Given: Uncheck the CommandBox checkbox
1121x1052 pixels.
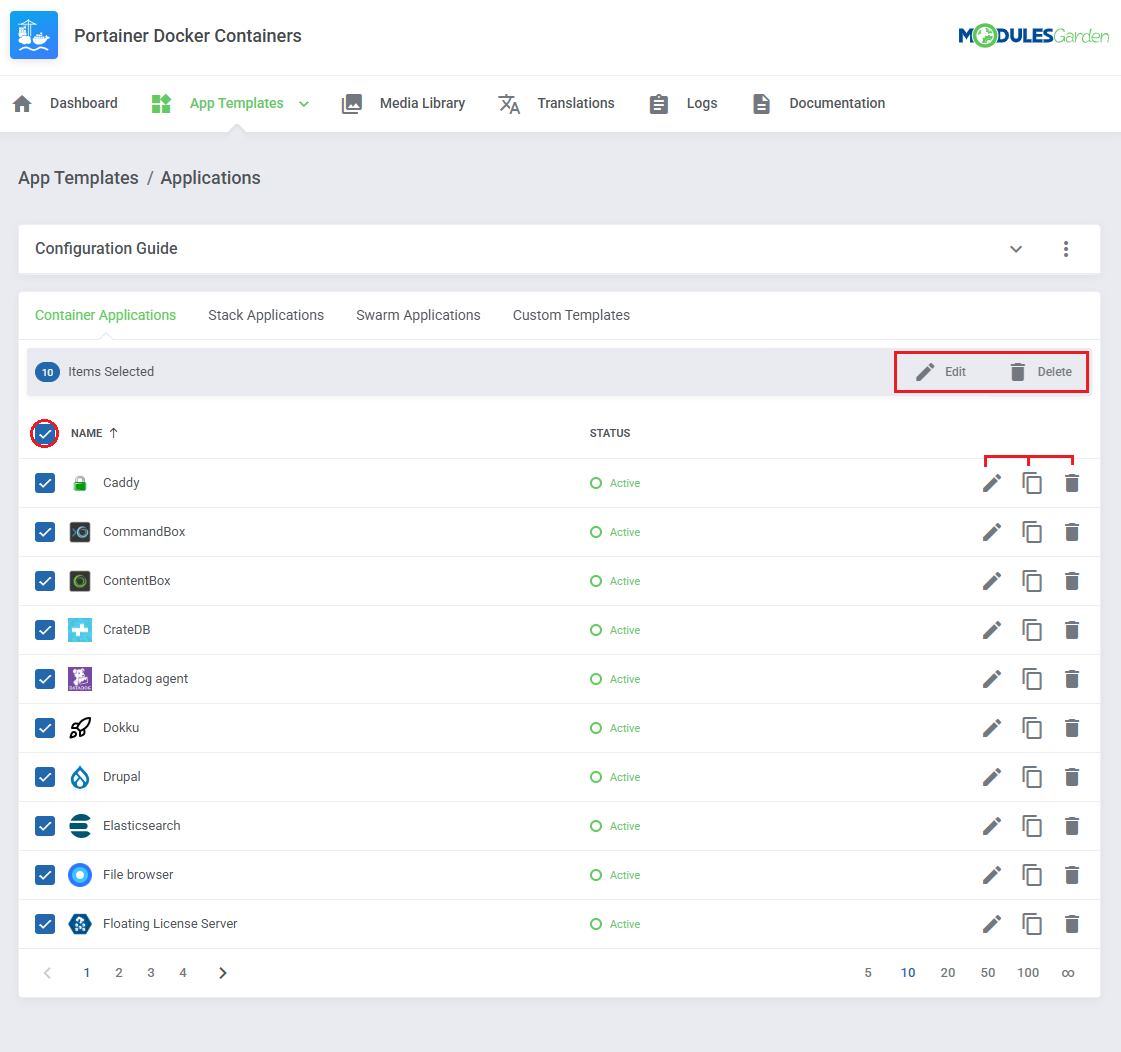Looking at the screenshot, I should click(45, 532).
